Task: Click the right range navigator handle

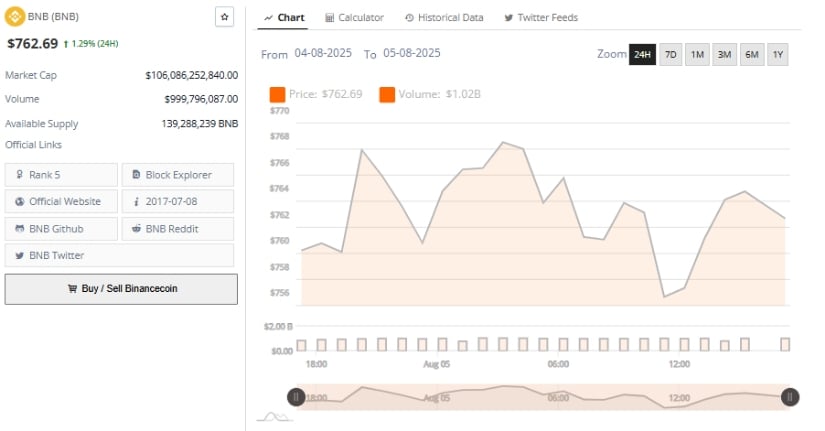Action: pos(790,397)
